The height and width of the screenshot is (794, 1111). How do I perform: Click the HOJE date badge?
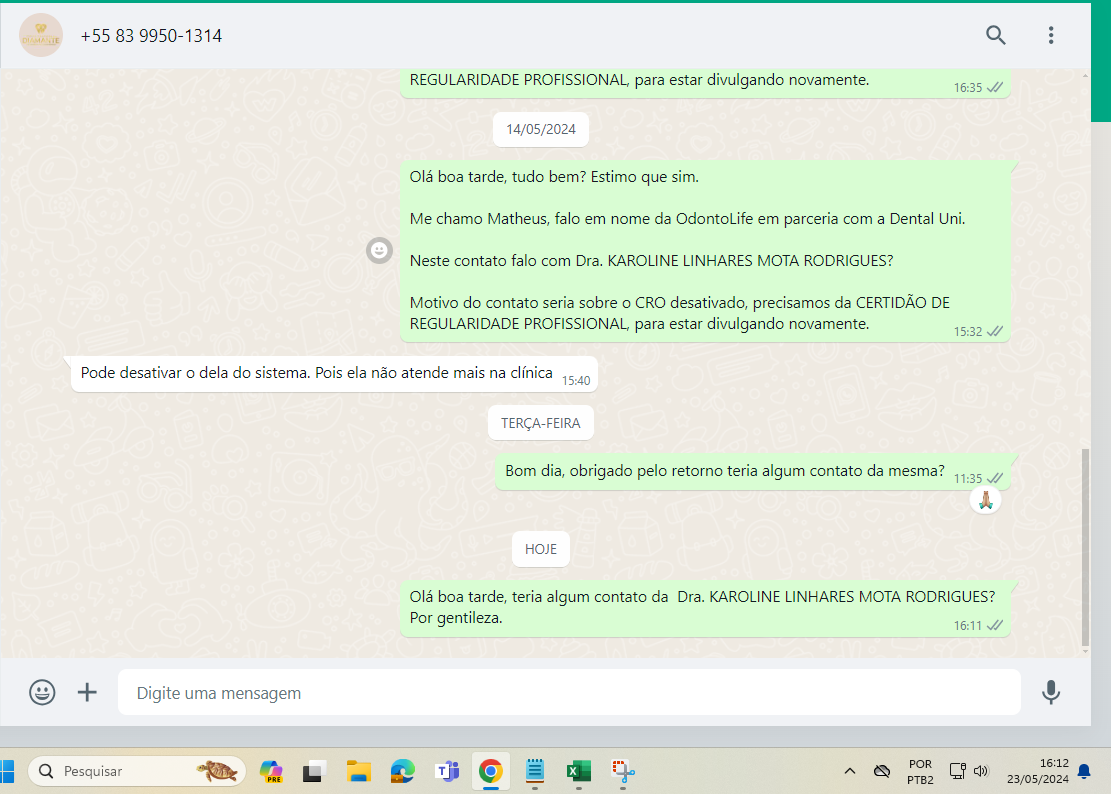click(x=541, y=549)
